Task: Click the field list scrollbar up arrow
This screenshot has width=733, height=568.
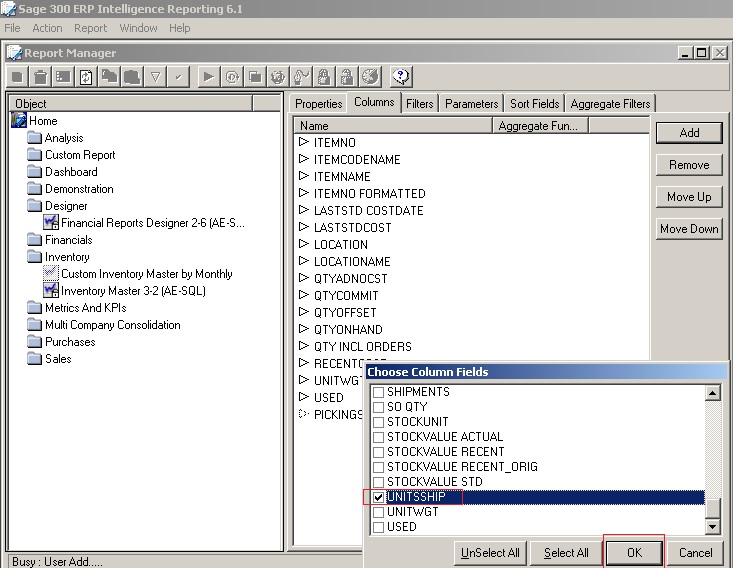Action: click(x=712, y=393)
